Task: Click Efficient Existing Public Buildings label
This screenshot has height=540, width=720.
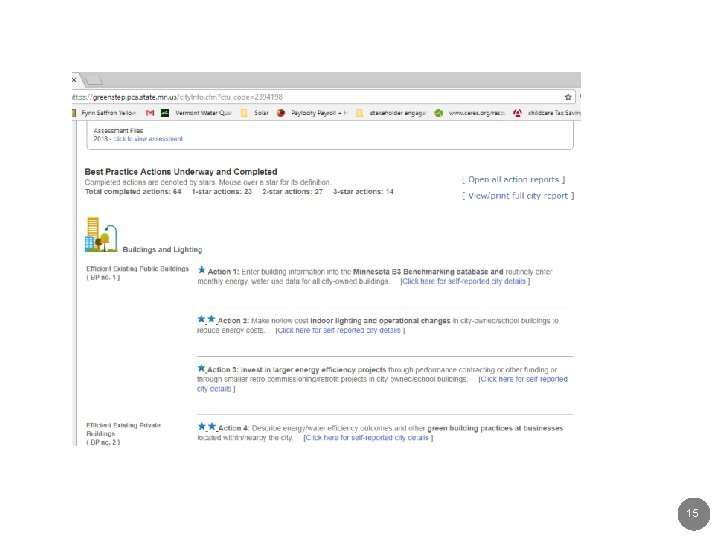Action: 137,269
